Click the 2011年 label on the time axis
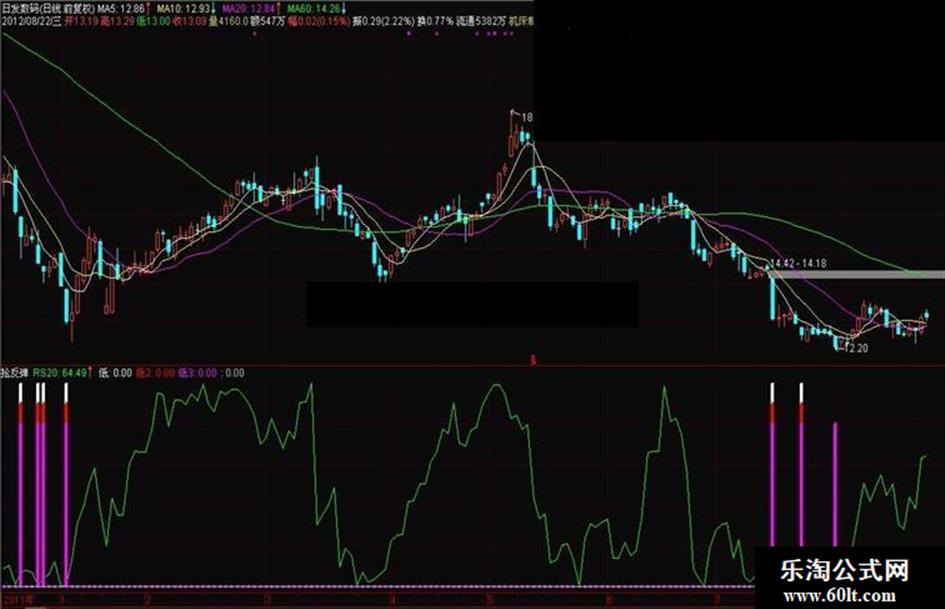 (19, 601)
